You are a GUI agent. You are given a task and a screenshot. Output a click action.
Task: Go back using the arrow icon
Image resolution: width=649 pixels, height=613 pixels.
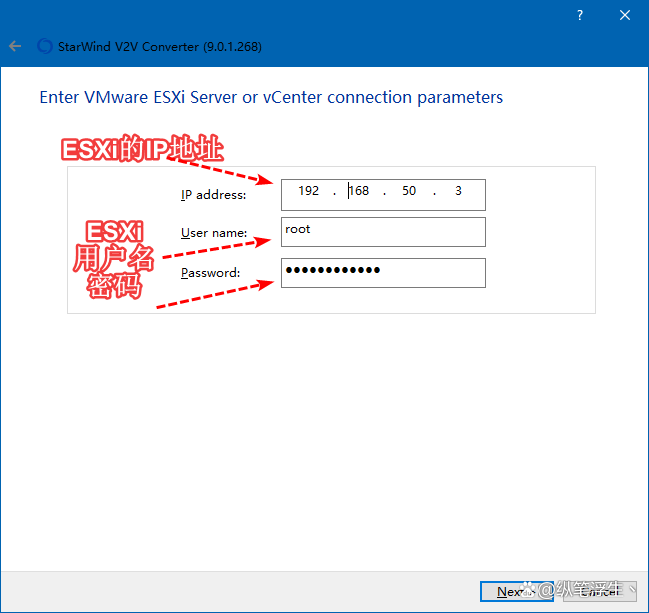[15, 46]
